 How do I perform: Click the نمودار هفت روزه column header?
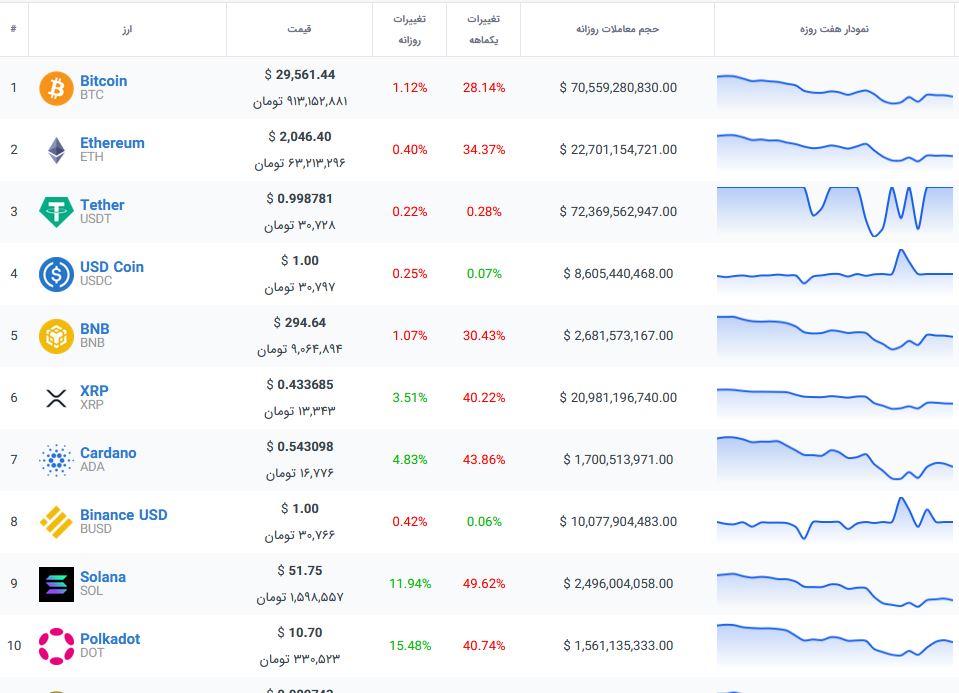coord(834,29)
